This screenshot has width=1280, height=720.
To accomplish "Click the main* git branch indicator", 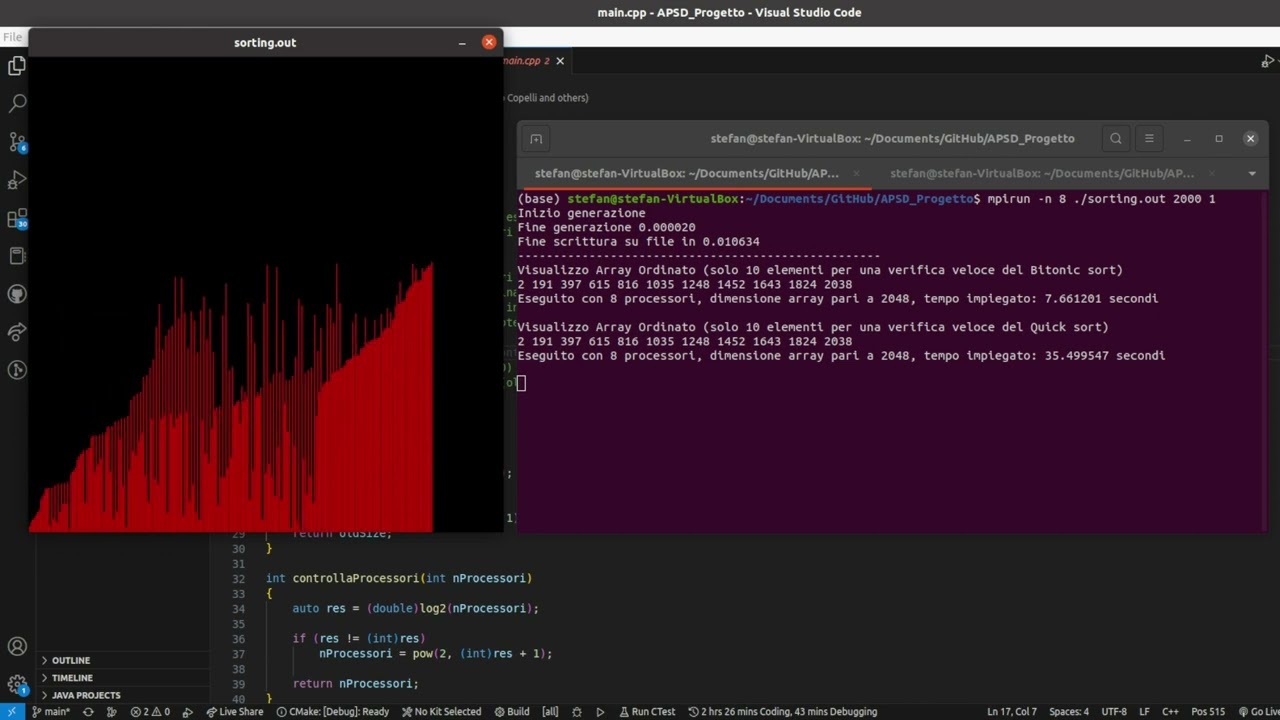I will (51, 712).
